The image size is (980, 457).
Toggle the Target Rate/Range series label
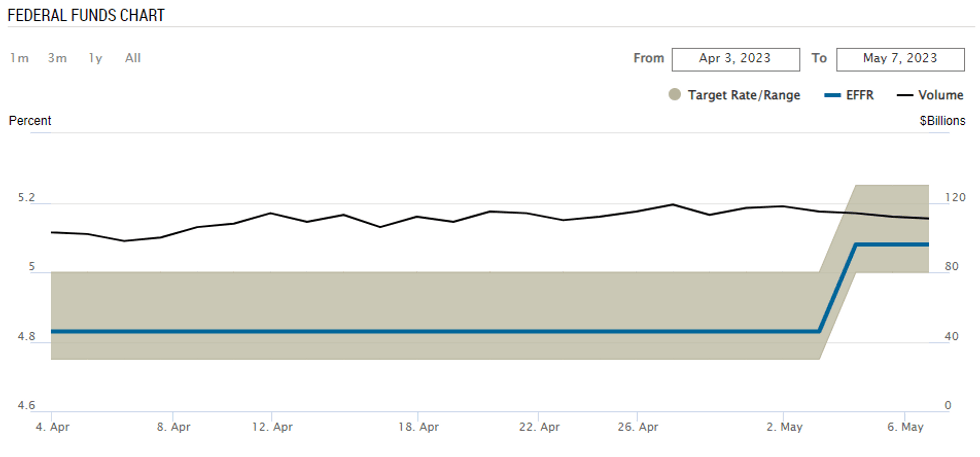[x=744, y=95]
